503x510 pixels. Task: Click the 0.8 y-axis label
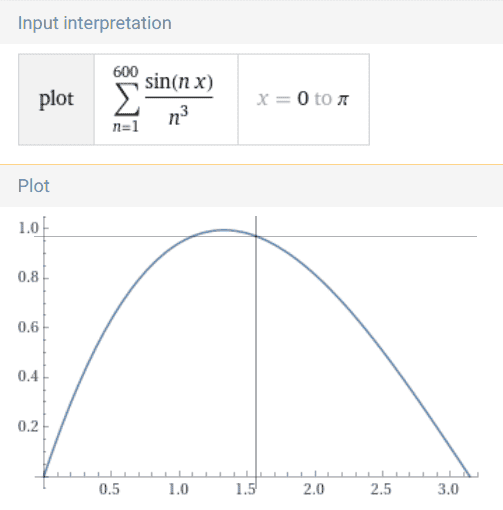[28, 277]
